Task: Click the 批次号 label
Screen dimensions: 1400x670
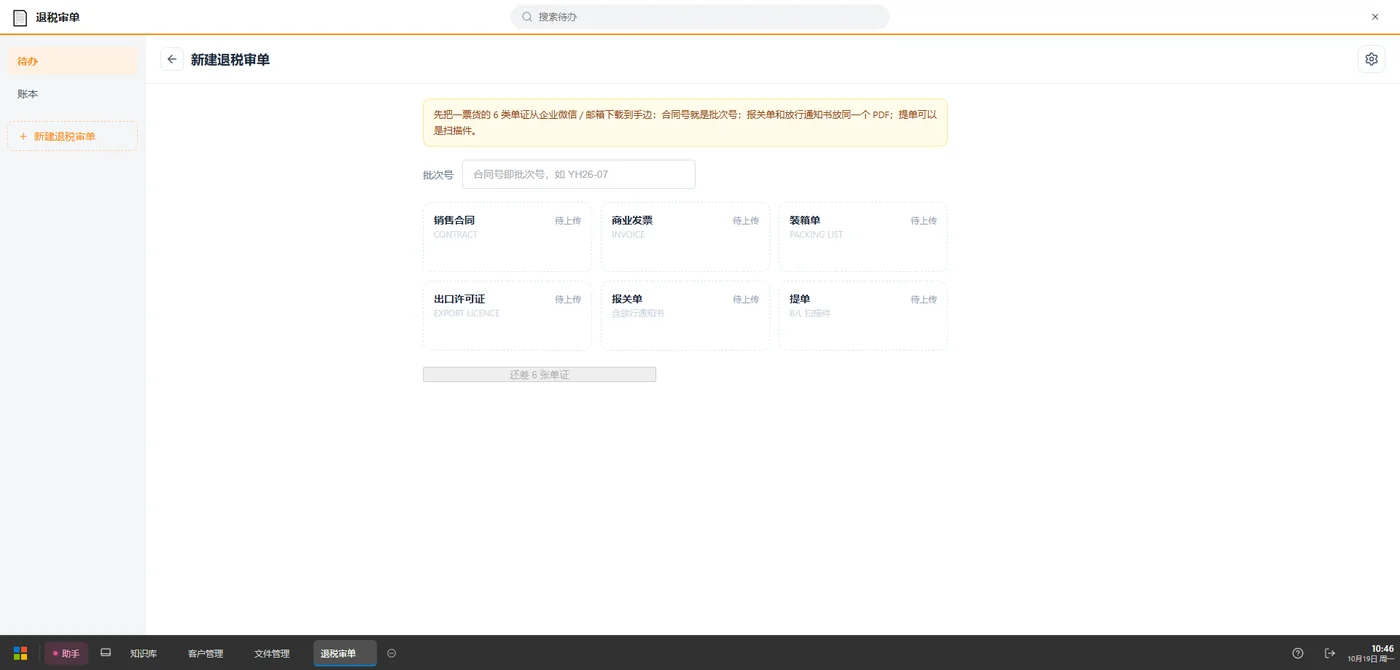Action: (x=438, y=175)
